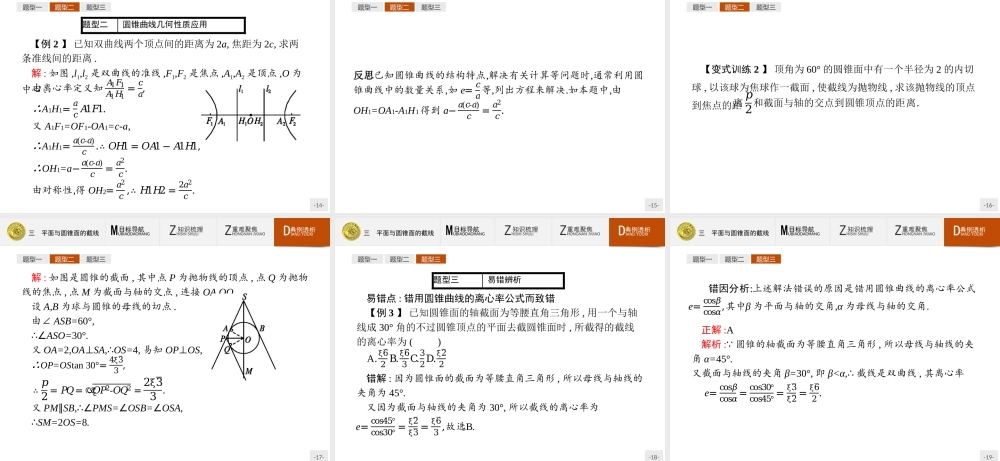Click chapter title 平面与圆锥面的截线 on slide 19
1000x461 pixels.
point(740,233)
